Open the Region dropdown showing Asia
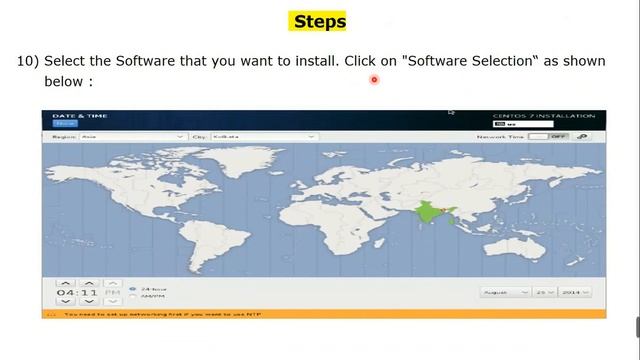 click(133, 137)
